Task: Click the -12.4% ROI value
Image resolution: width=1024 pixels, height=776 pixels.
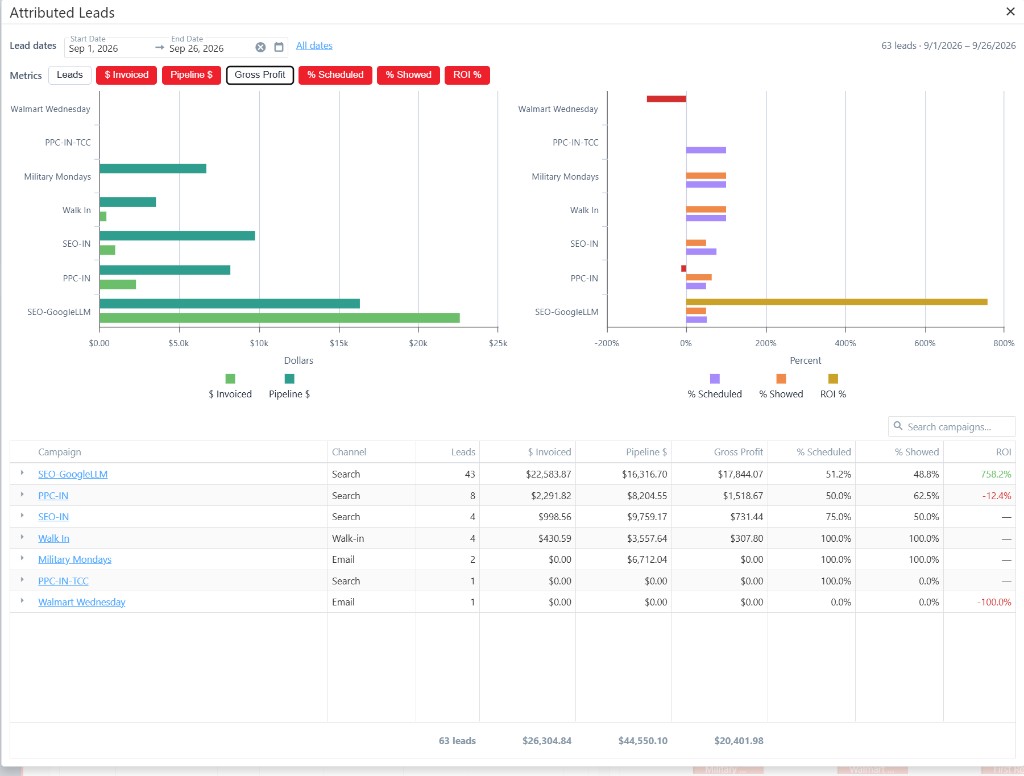Action: [x=997, y=496]
